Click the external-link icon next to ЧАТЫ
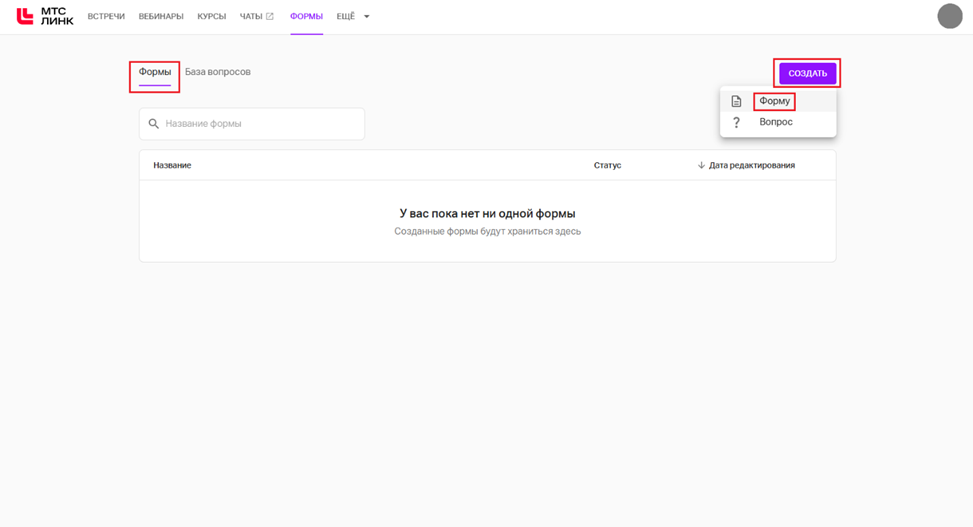This screenshot has height=527, width=973. pyautogui.click(x=270, y=17)
